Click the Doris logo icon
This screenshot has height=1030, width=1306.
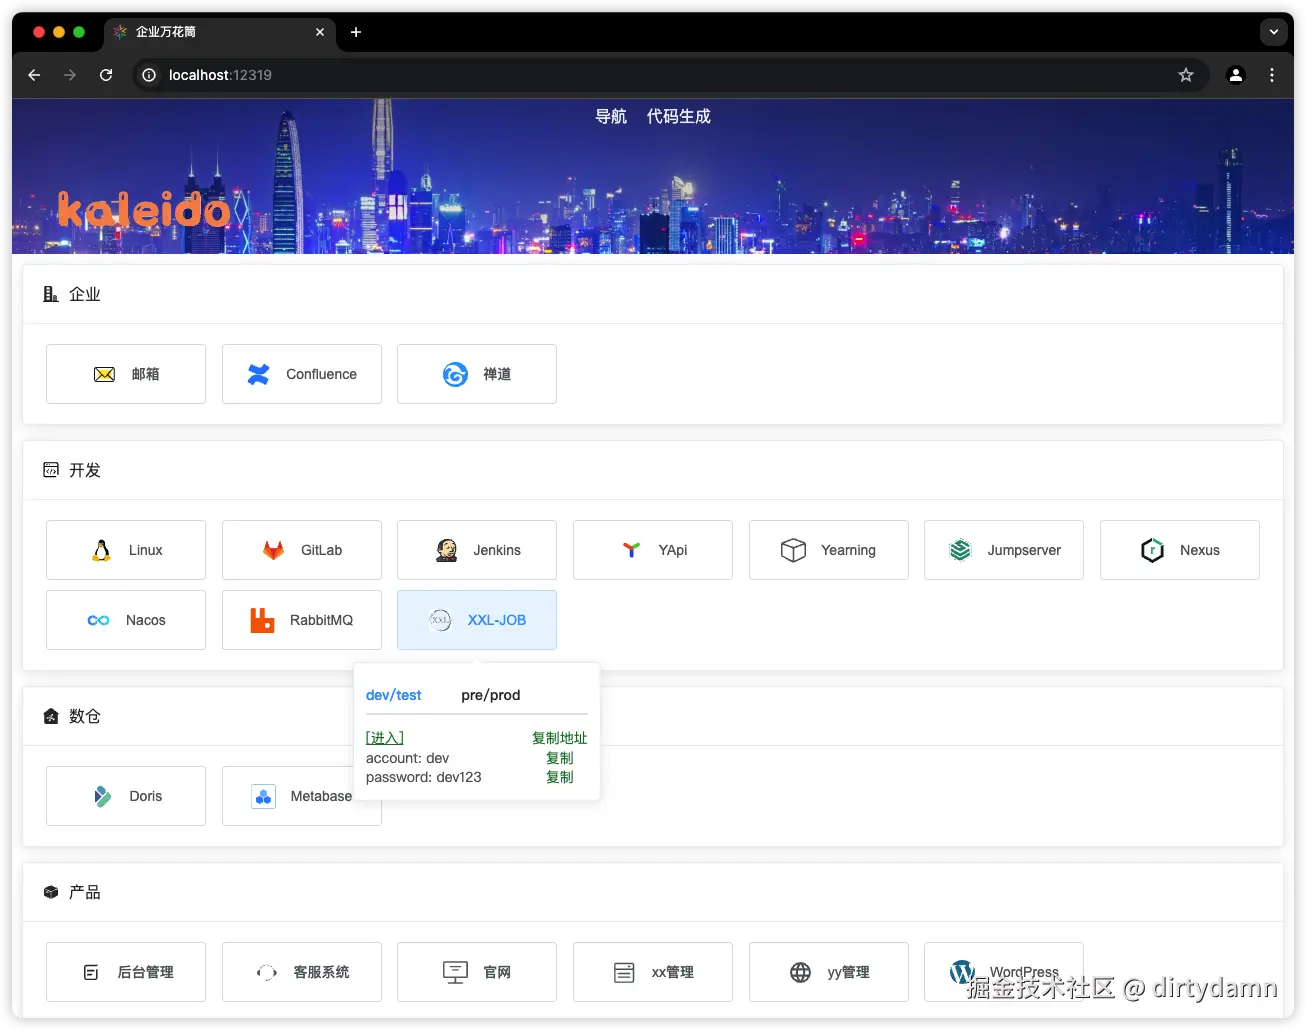(x=102, y=796)
